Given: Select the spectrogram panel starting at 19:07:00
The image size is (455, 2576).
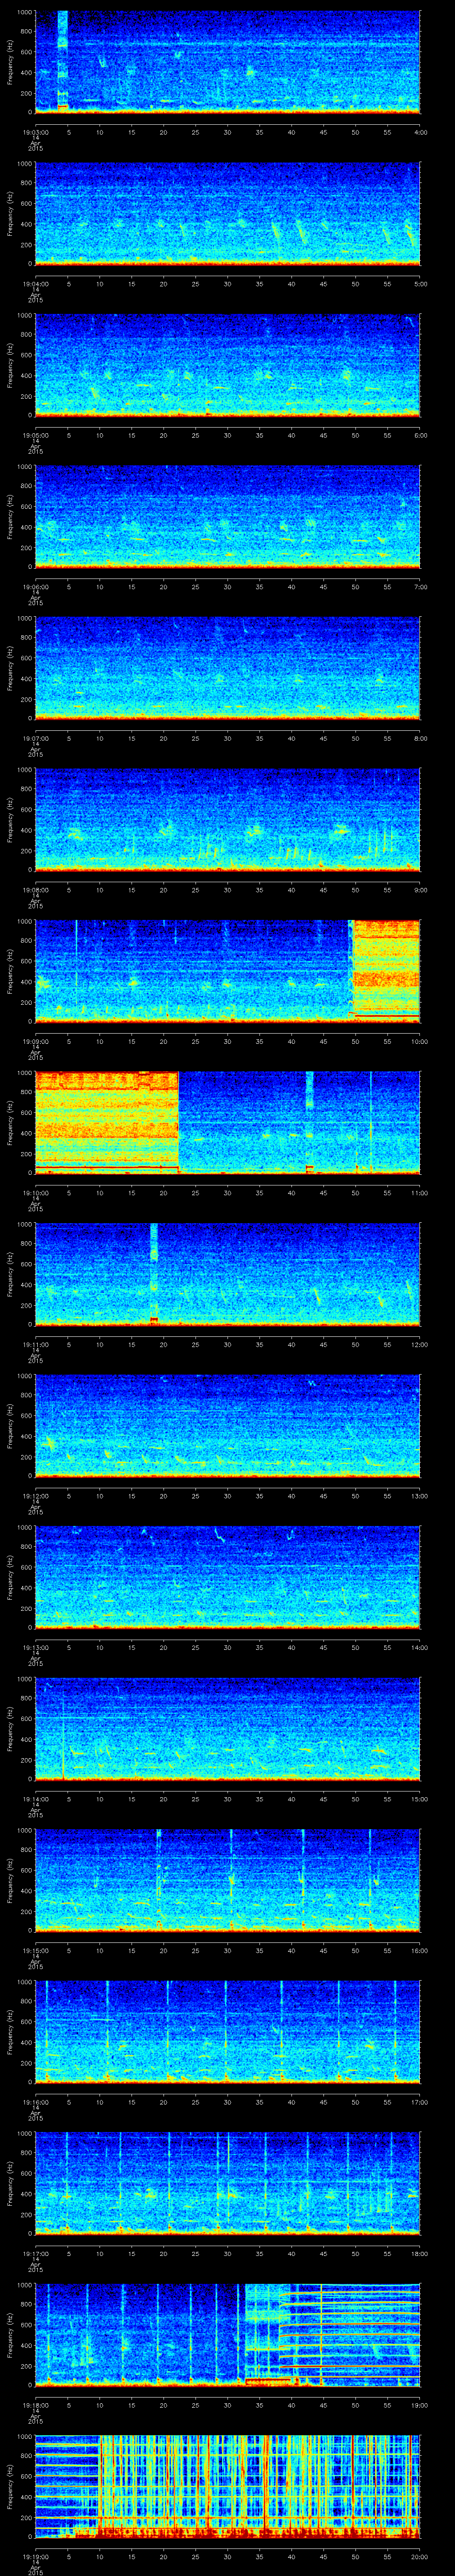Looking at the screenshot, I should click(228, 668).
